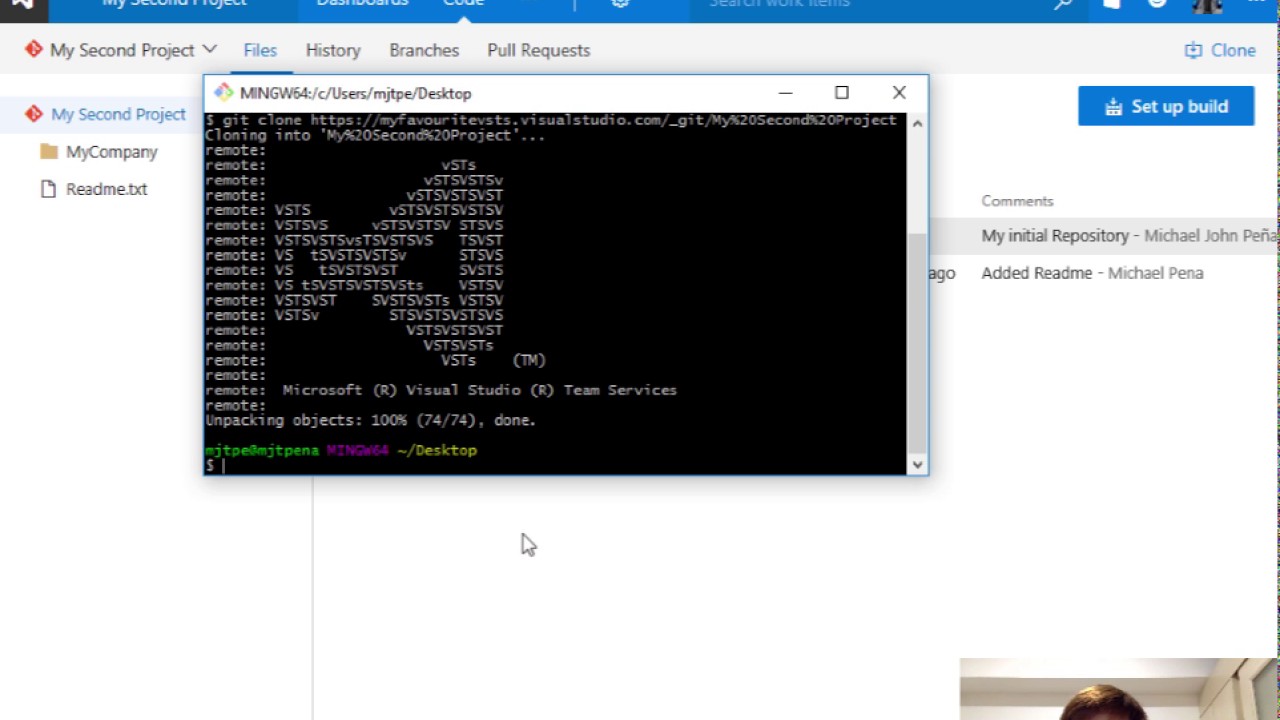Click the terminal scrollbar down arrow
1280x720 pixels.
(x=917, y=464)
